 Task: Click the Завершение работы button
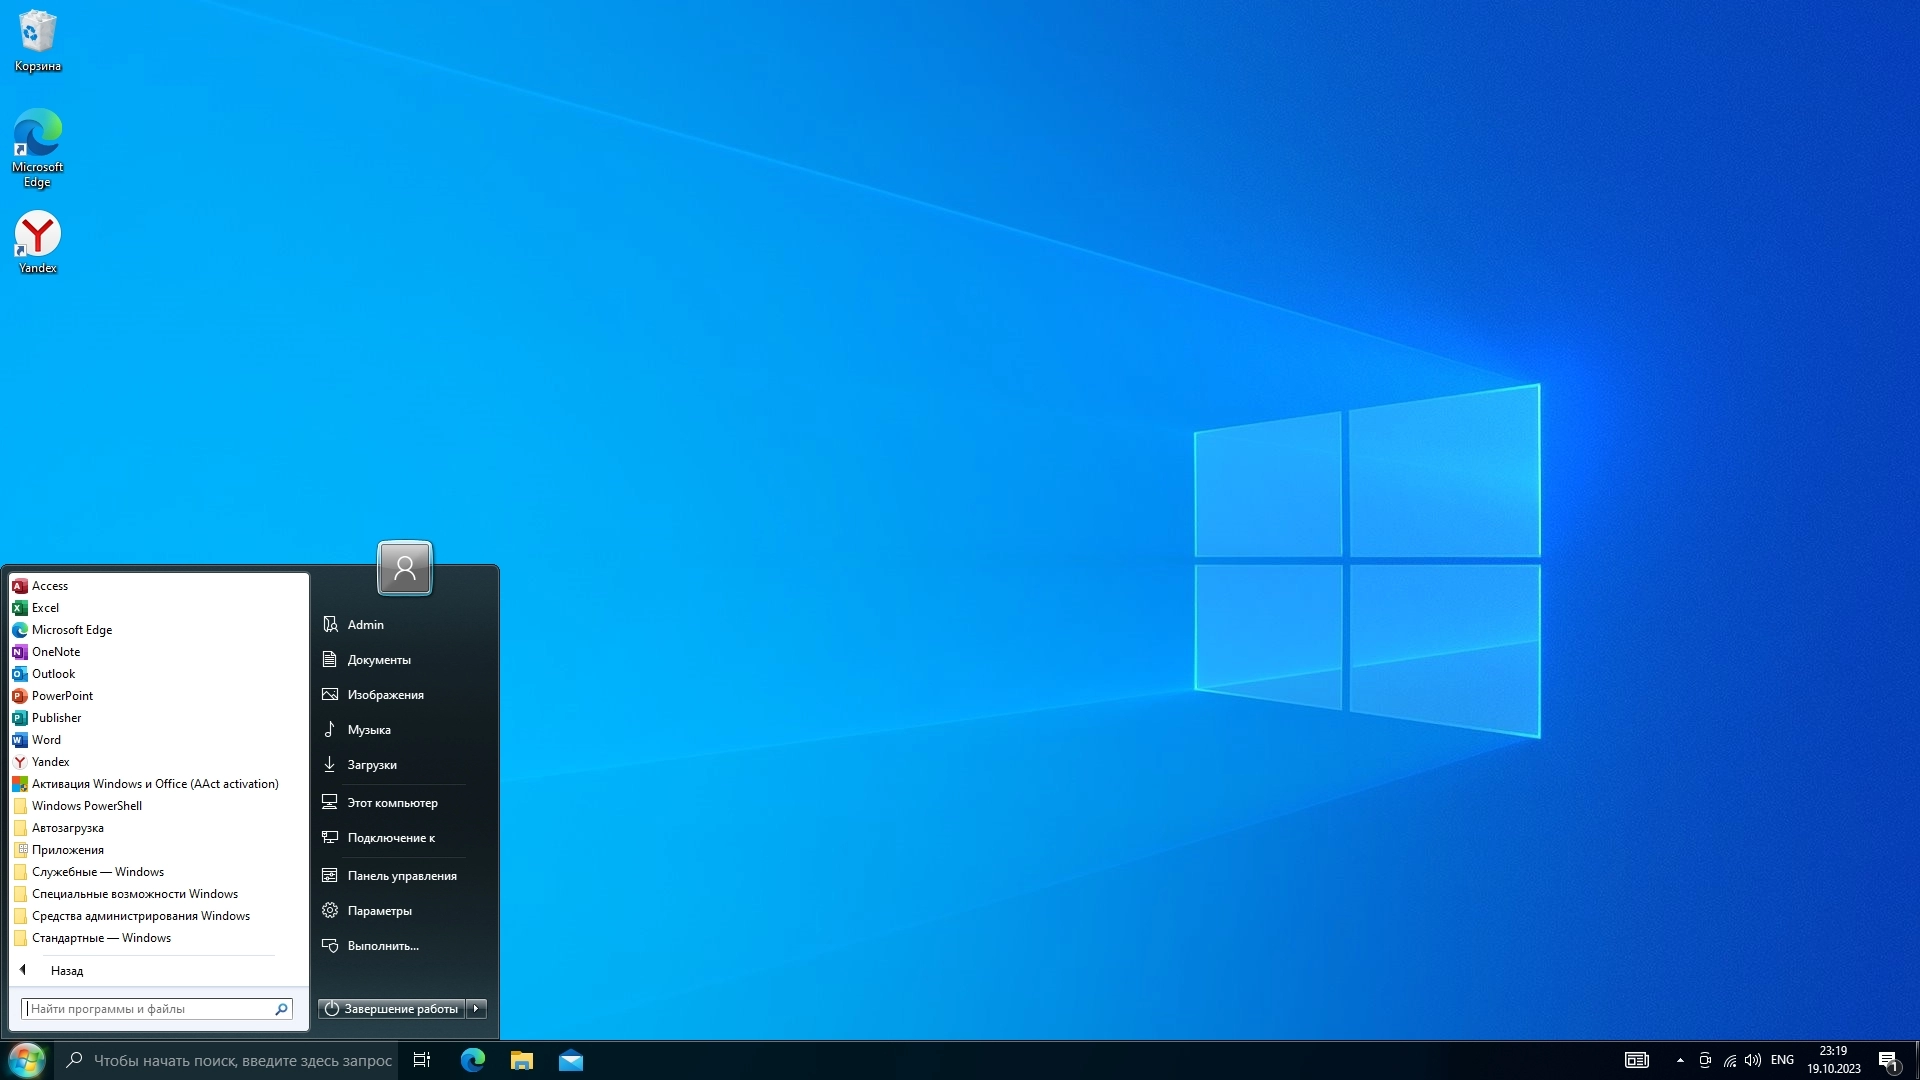point(392,1008)
